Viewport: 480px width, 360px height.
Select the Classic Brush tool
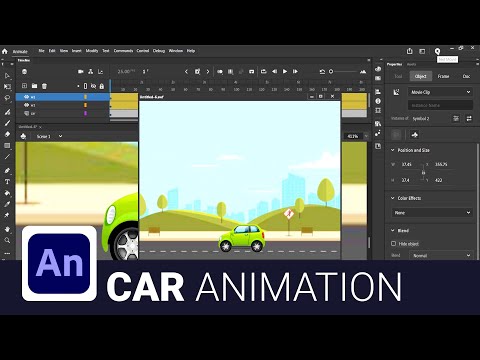click(x=7, y=123)
